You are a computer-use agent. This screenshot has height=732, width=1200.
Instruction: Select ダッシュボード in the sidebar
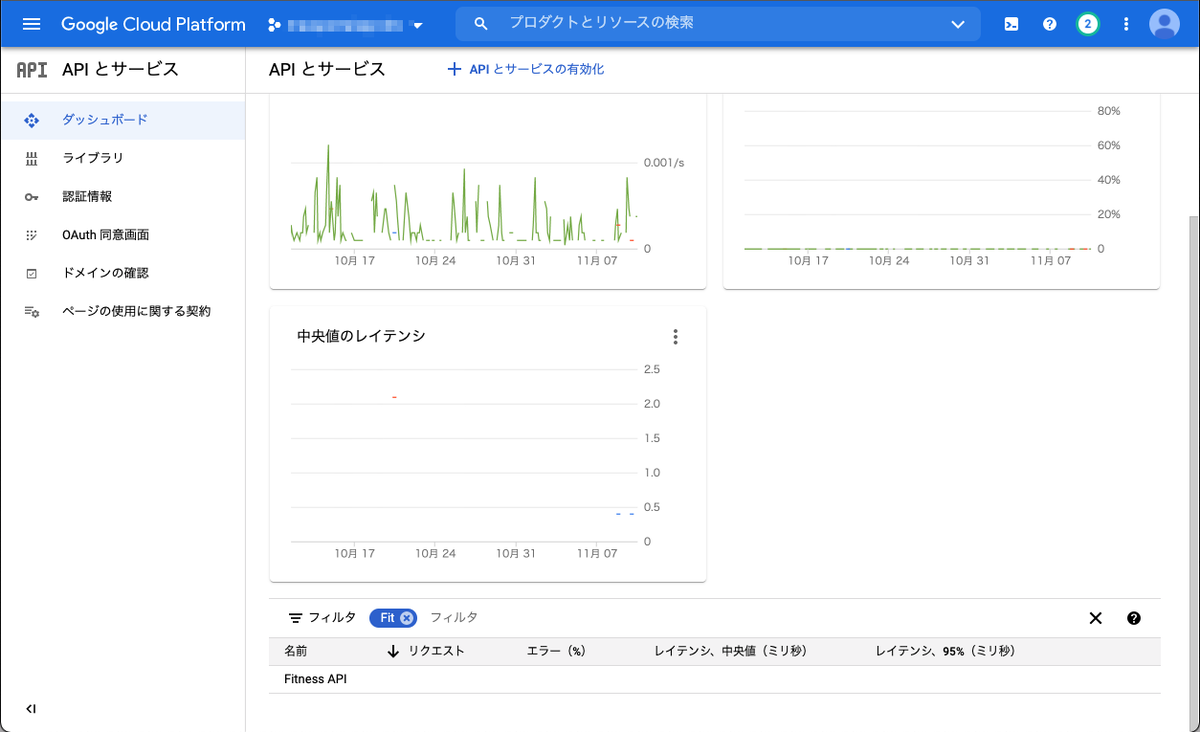[x=122, y=120]
